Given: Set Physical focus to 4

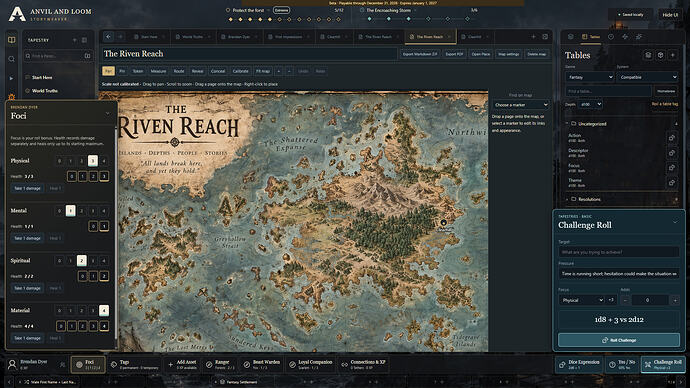Looking at the screenshot, I should (x=103, y=161).
